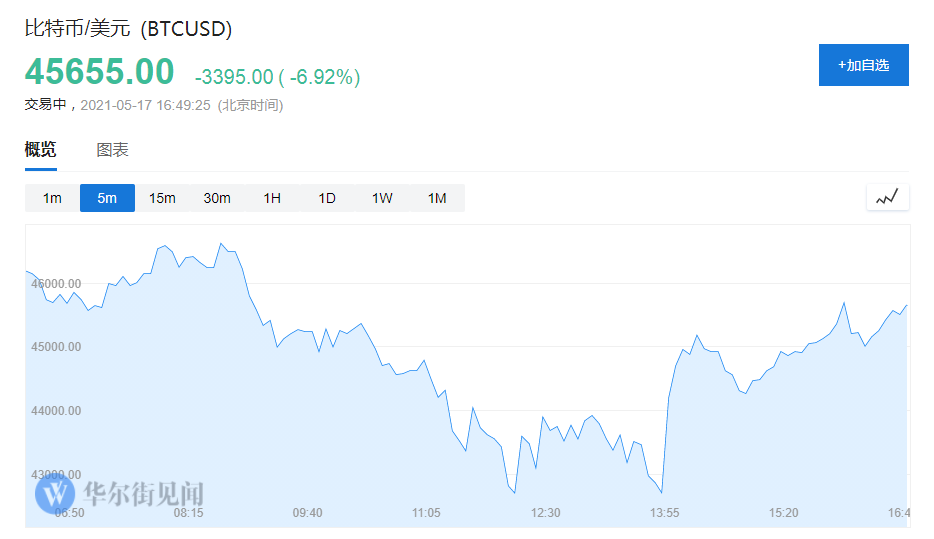
Task: Click the 09:40 time axis label
Action: 307,513
